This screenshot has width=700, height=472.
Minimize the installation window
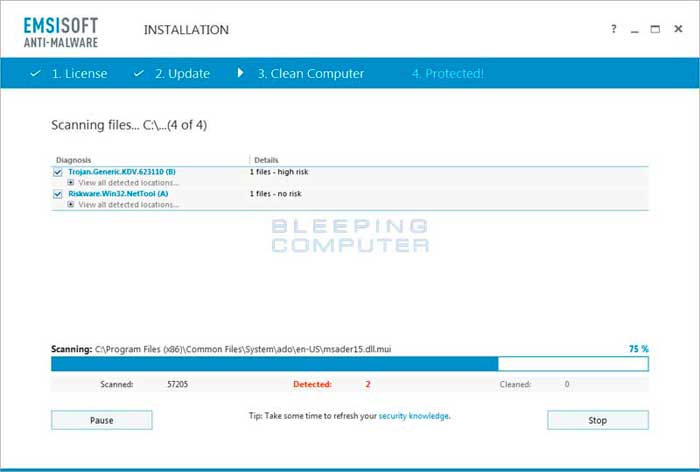[x=634, y=30]
